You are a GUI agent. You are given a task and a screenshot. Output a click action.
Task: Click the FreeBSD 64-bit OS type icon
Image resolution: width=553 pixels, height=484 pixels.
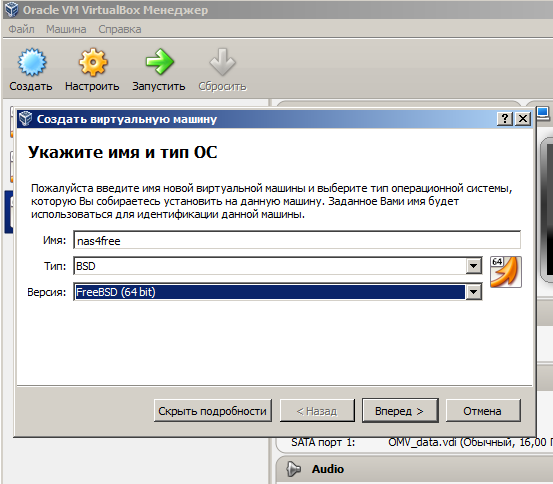click(x=505, y=272)
